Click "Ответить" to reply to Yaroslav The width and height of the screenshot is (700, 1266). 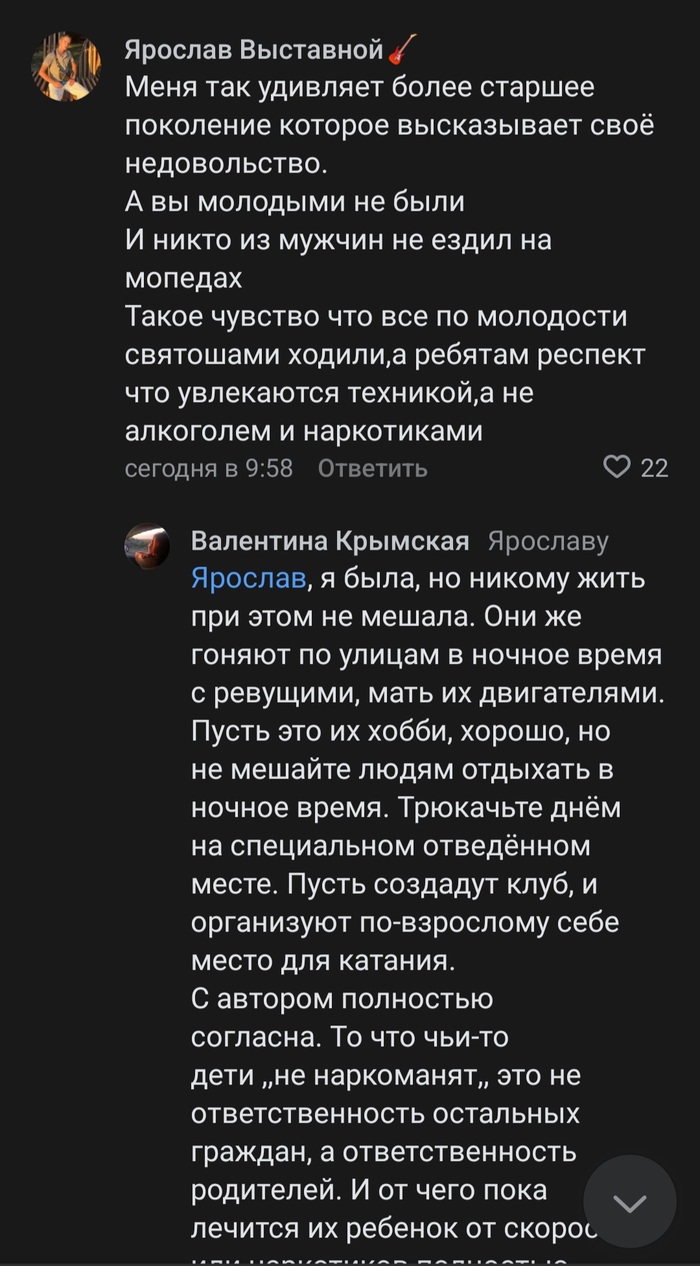[x=372, y=468]
